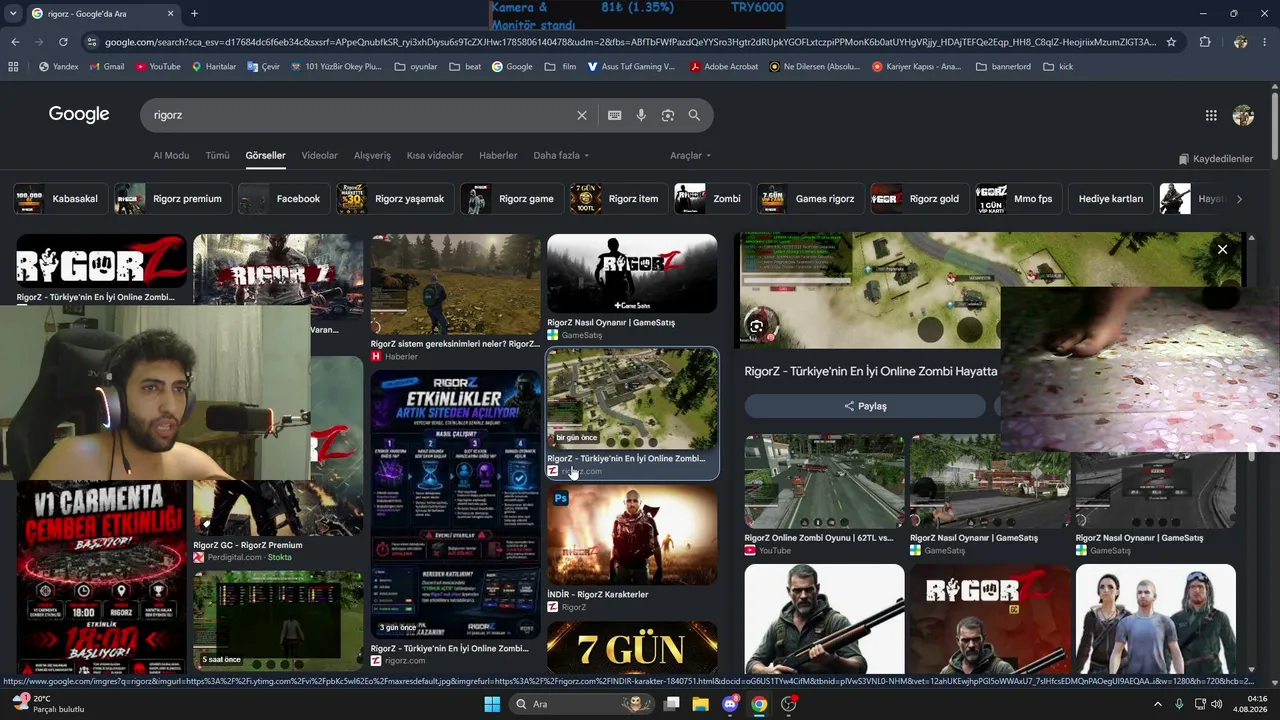Open the beat bookmarks folder
Viewport: 1280px width, 720px height.
click(465, 67)
